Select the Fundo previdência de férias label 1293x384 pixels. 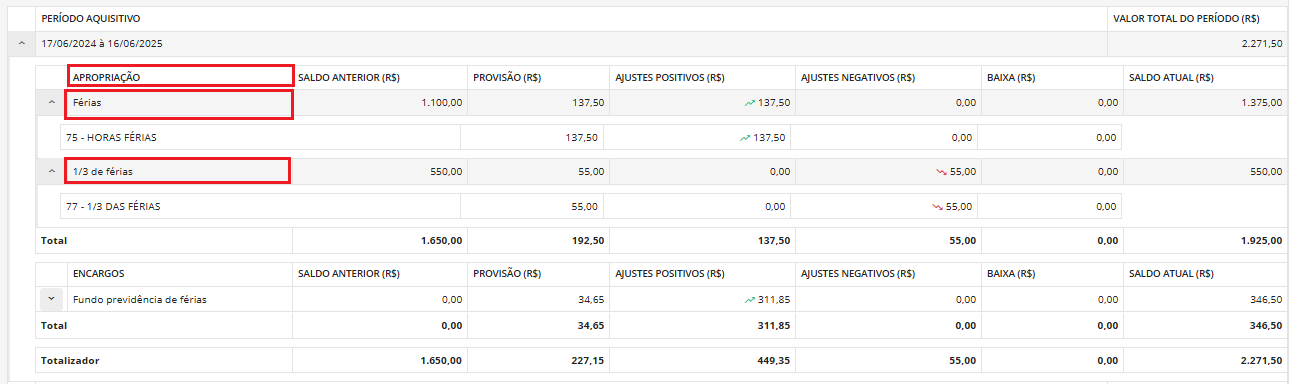[139, 299]
